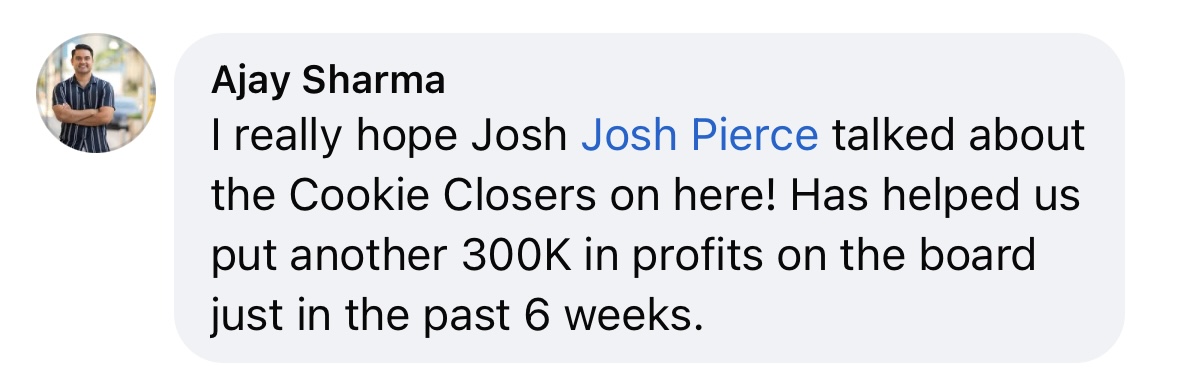1177x378 pixels.
Task: Click 'just in the past' on last line
Action: [360, 317]
